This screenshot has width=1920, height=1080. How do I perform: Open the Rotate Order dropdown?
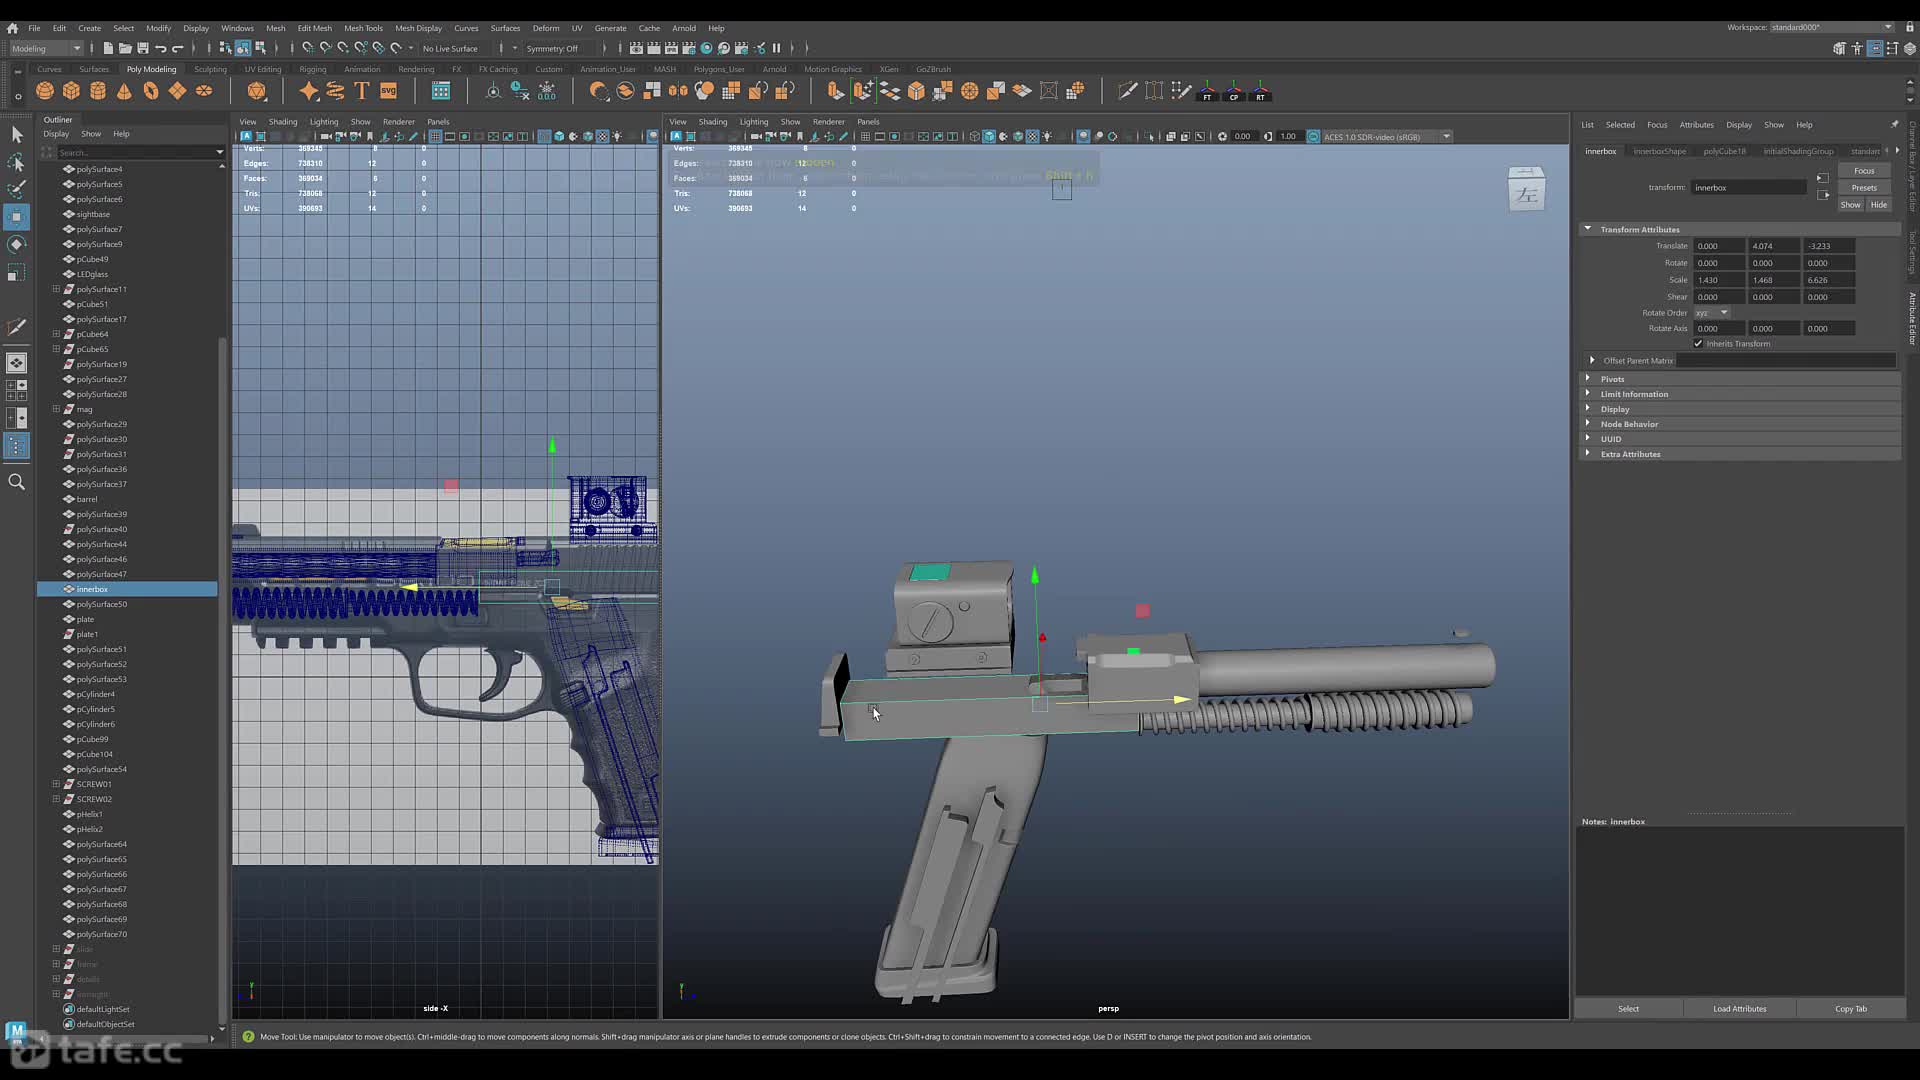1711,313
